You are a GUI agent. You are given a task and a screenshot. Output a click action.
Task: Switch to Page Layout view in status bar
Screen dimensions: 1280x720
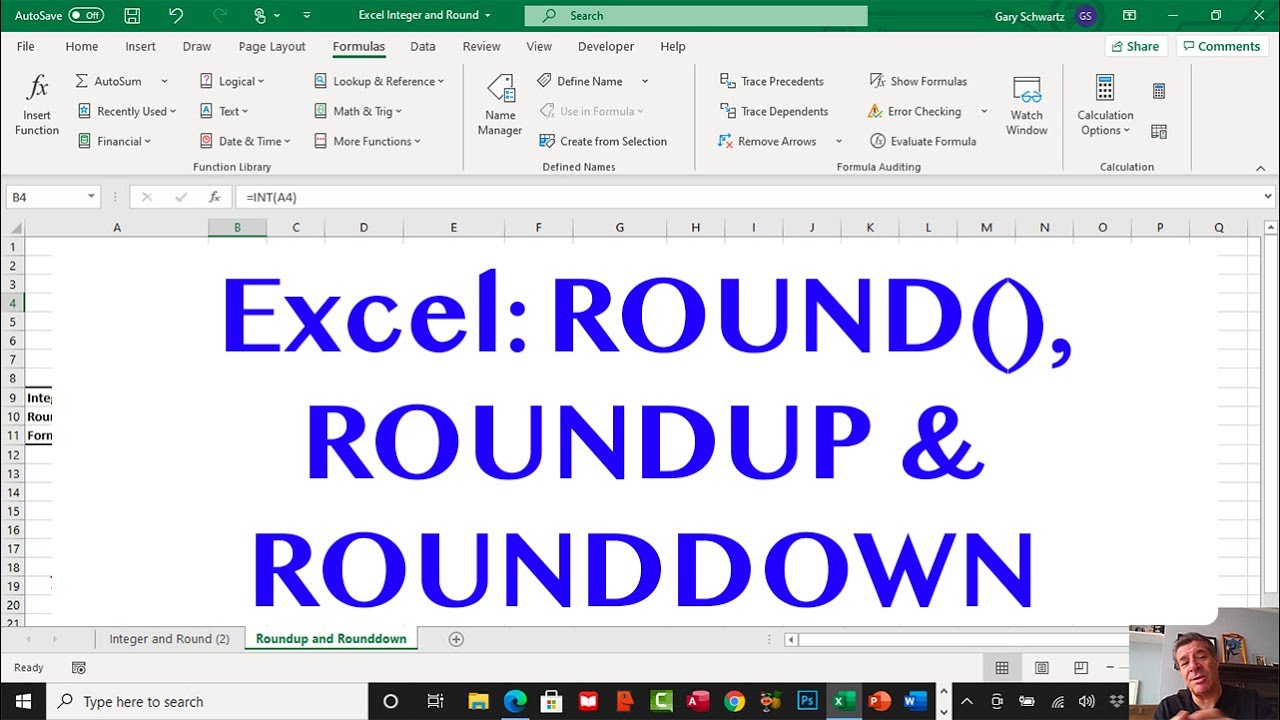click(1041, 668)
